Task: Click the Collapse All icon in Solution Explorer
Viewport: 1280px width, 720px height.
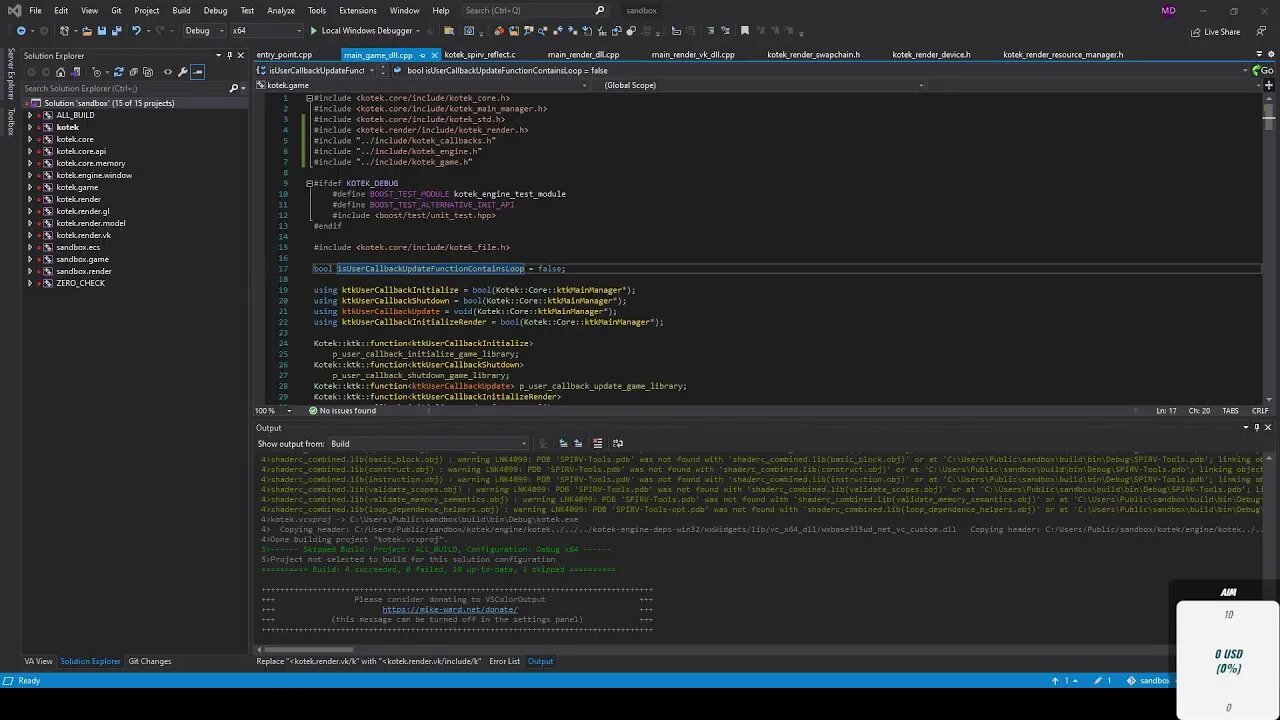Action: click(x=134, y=72)
